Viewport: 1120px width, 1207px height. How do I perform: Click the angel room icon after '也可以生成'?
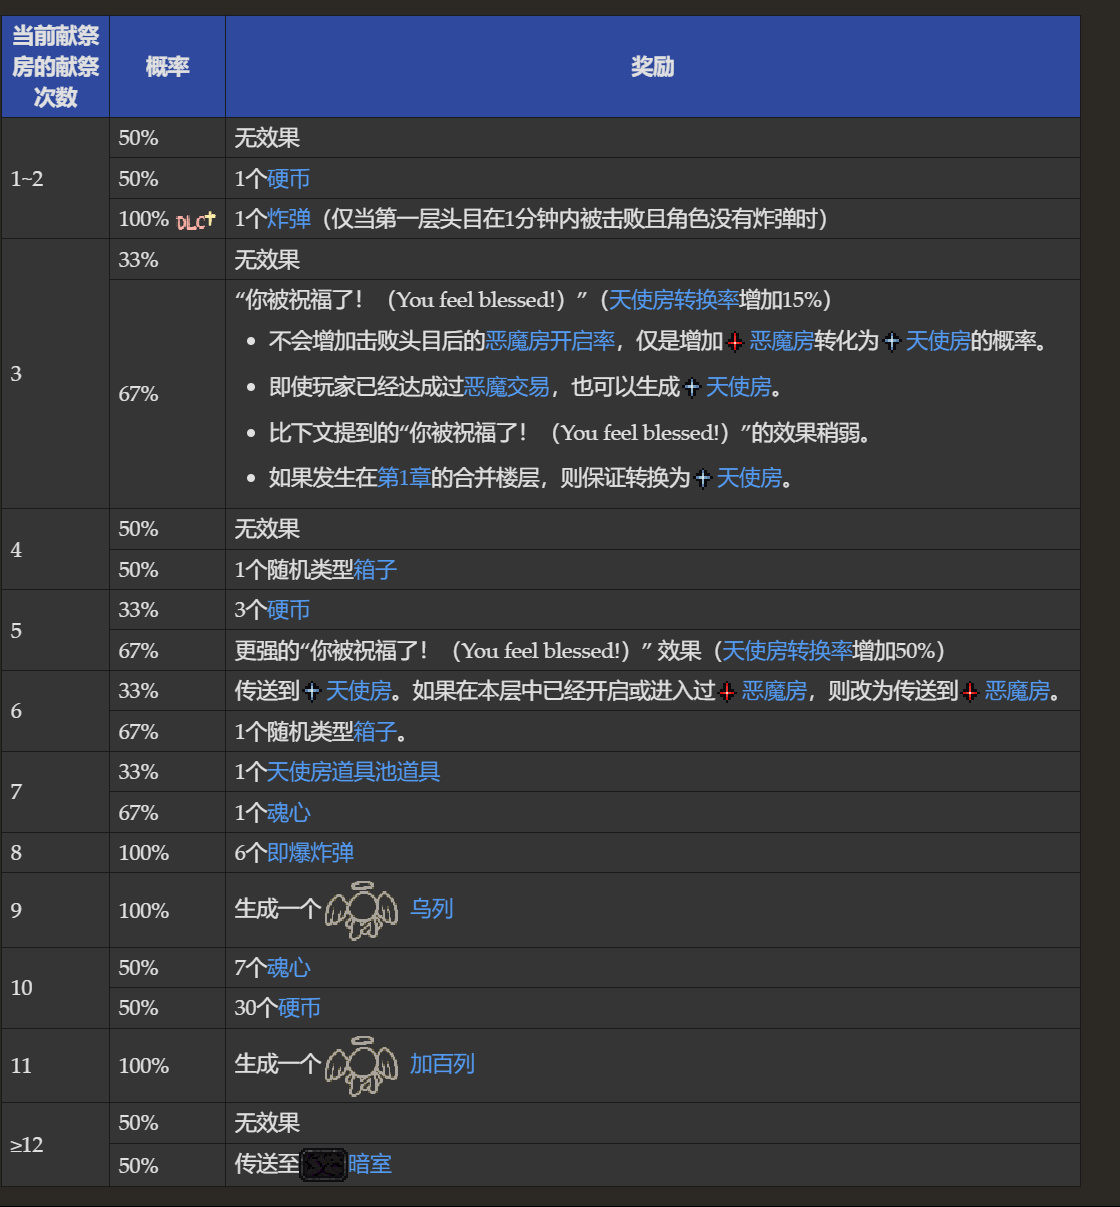(692, 388)
